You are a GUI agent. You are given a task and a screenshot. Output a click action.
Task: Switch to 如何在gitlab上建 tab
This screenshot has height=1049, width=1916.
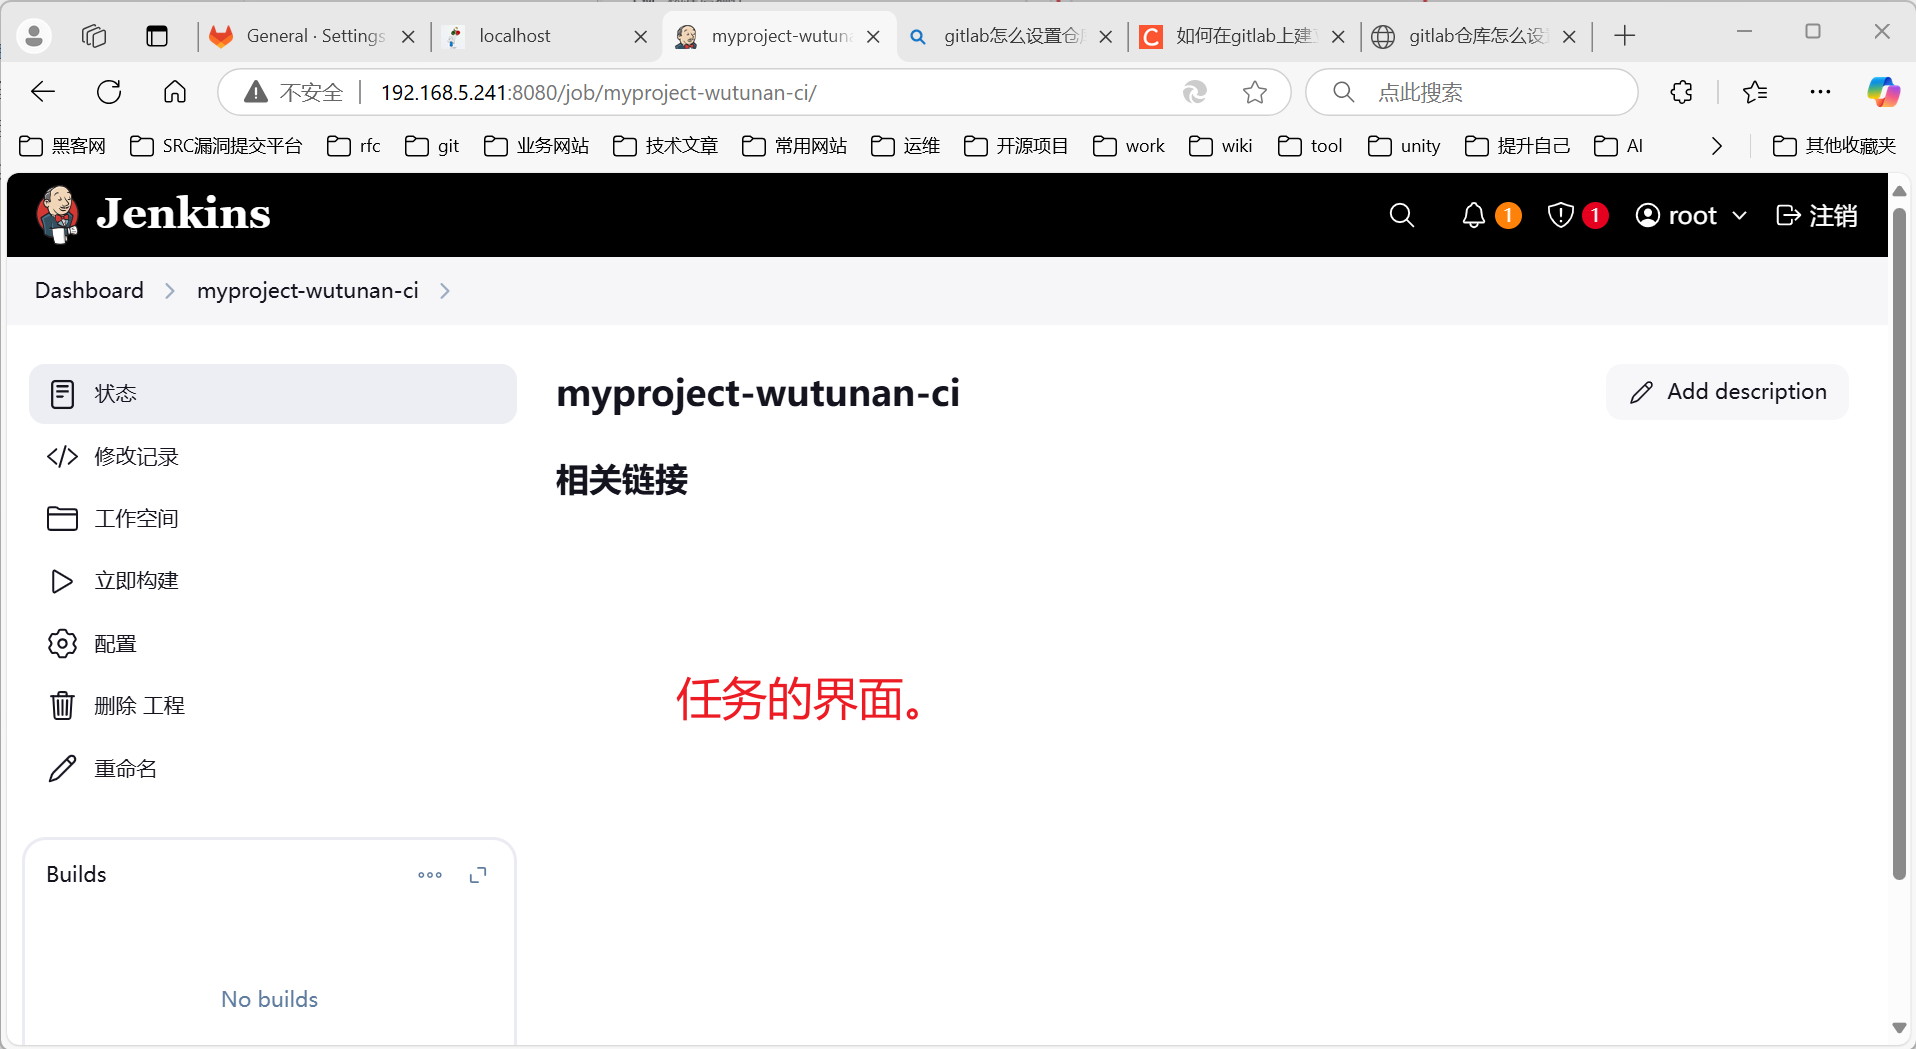click(x=1244, y=36)
